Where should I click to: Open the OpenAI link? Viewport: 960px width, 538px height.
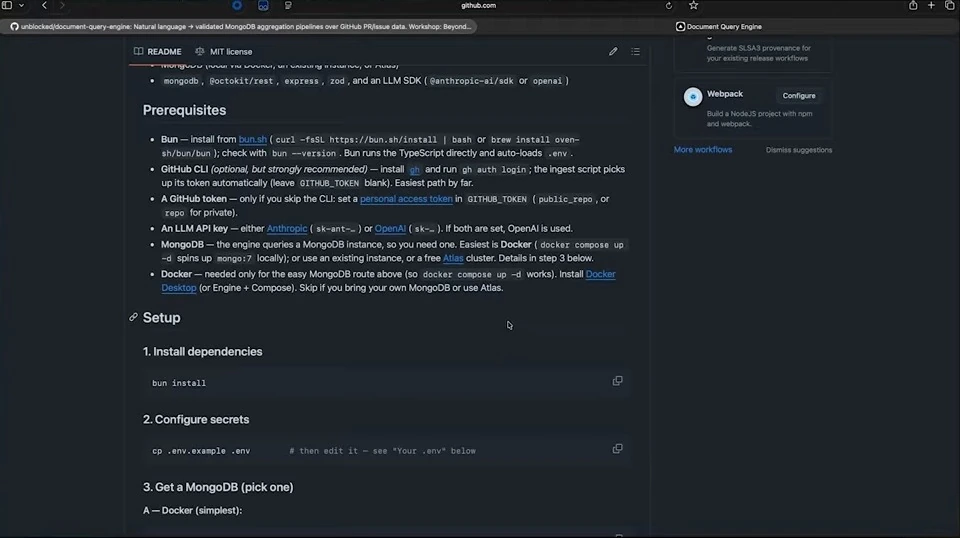tap(390, 228)
